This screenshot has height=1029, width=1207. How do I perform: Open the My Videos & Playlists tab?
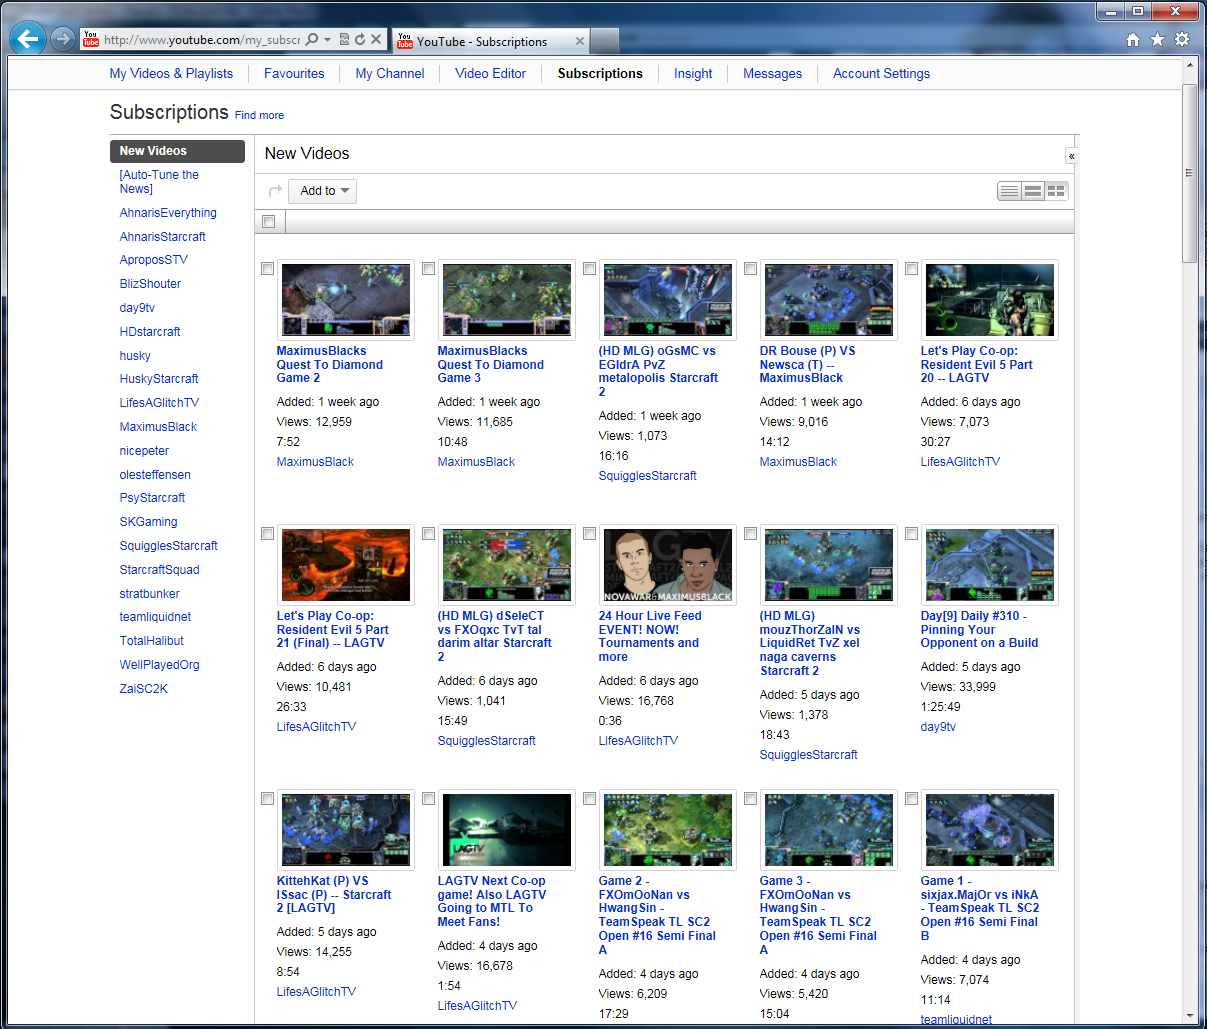(x=171, y=74)
